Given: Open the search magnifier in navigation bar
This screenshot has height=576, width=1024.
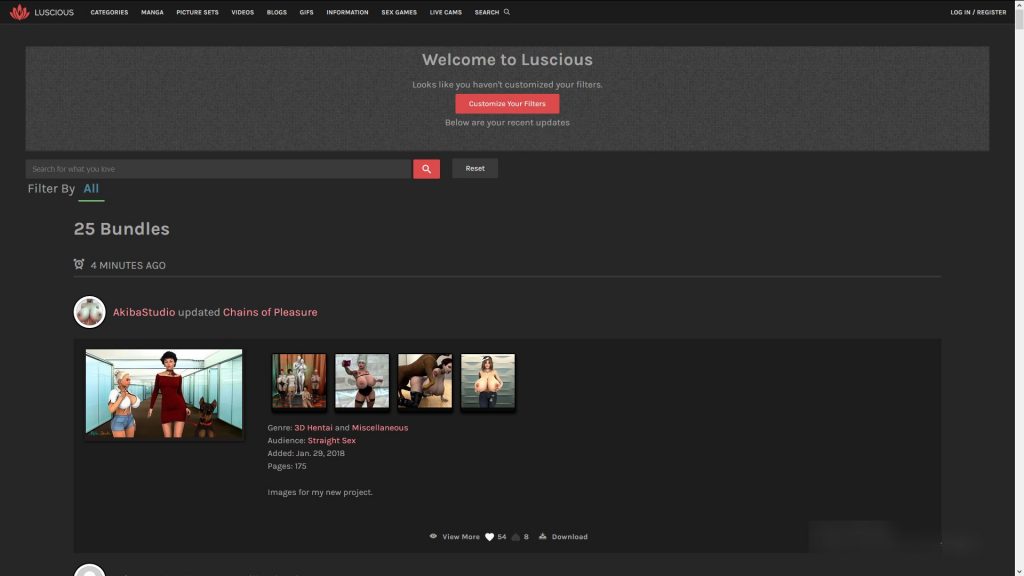Looking at the screenshot, I should pos(507,12).
